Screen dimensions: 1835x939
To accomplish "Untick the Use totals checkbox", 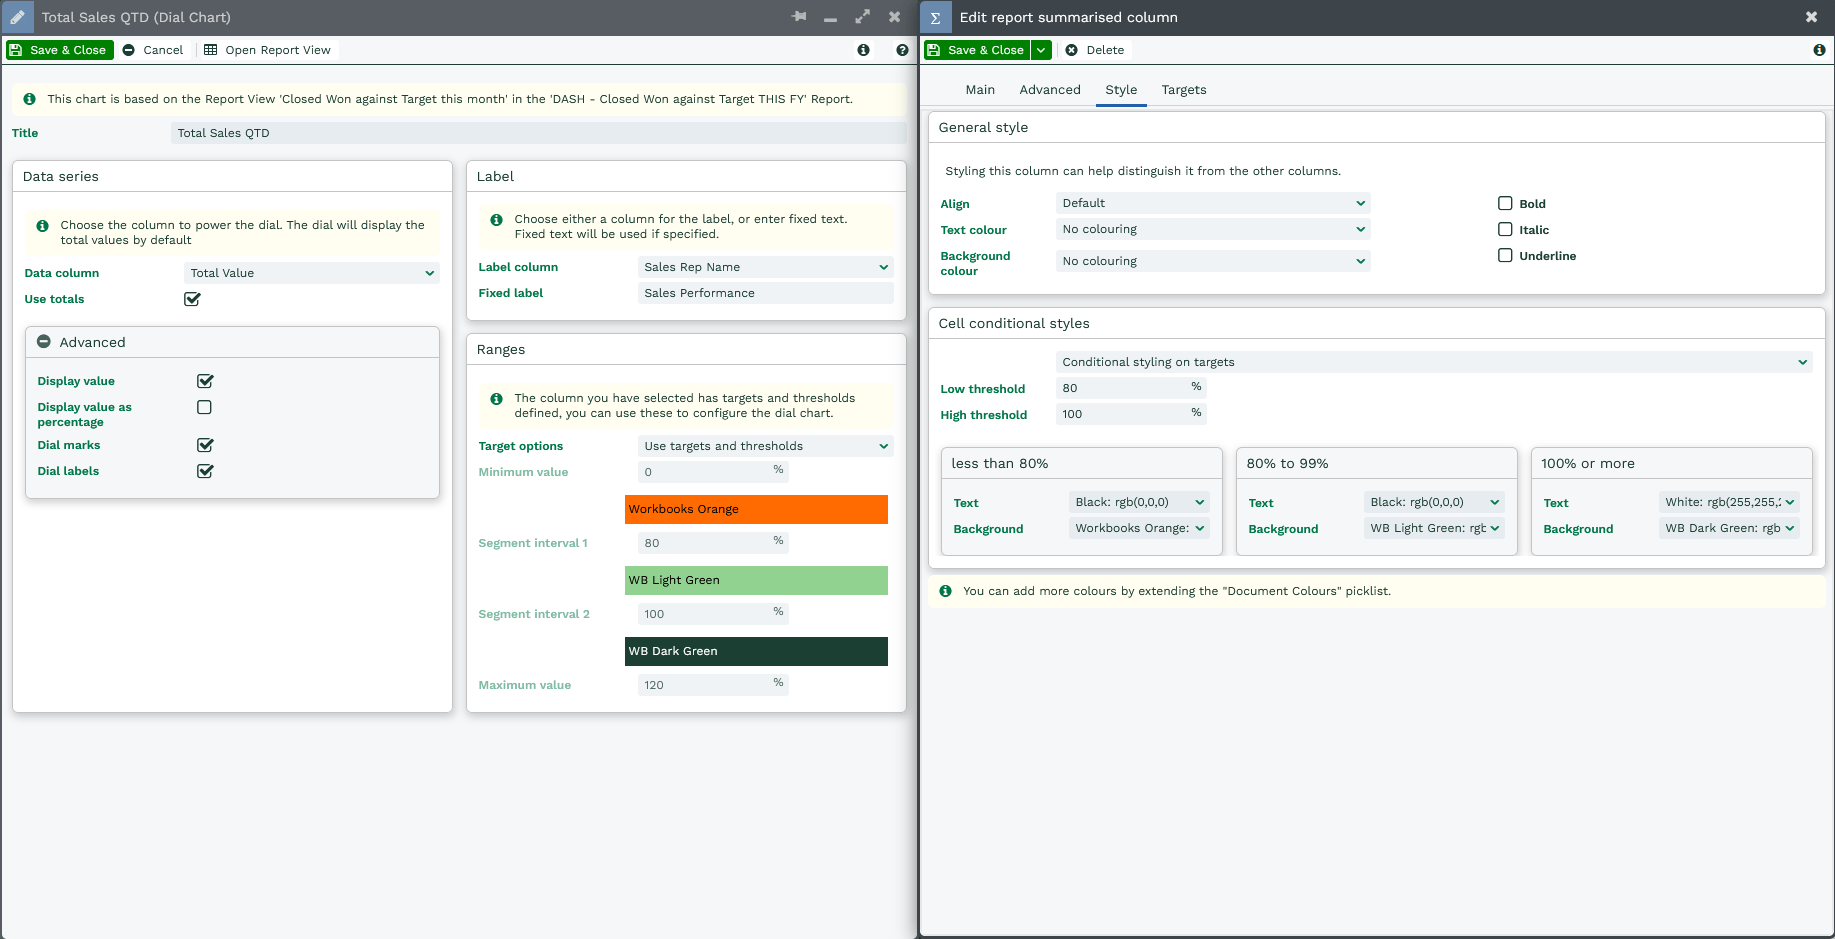I will [192, 299].
